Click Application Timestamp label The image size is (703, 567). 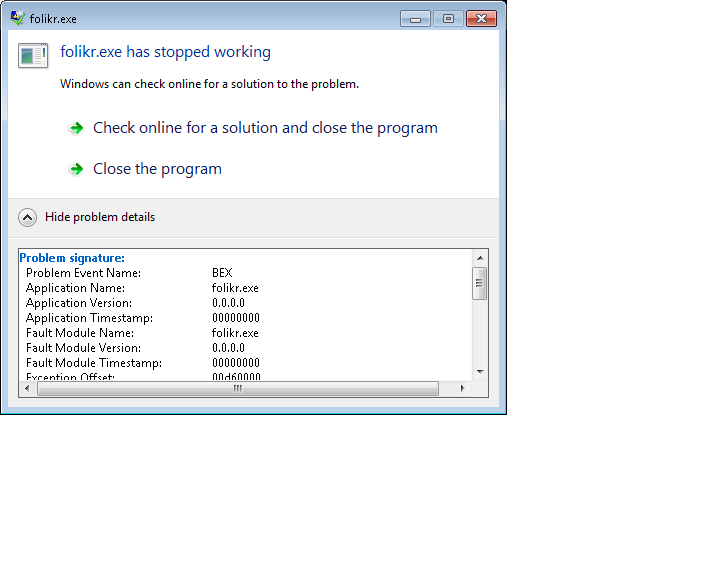[89, 318]
